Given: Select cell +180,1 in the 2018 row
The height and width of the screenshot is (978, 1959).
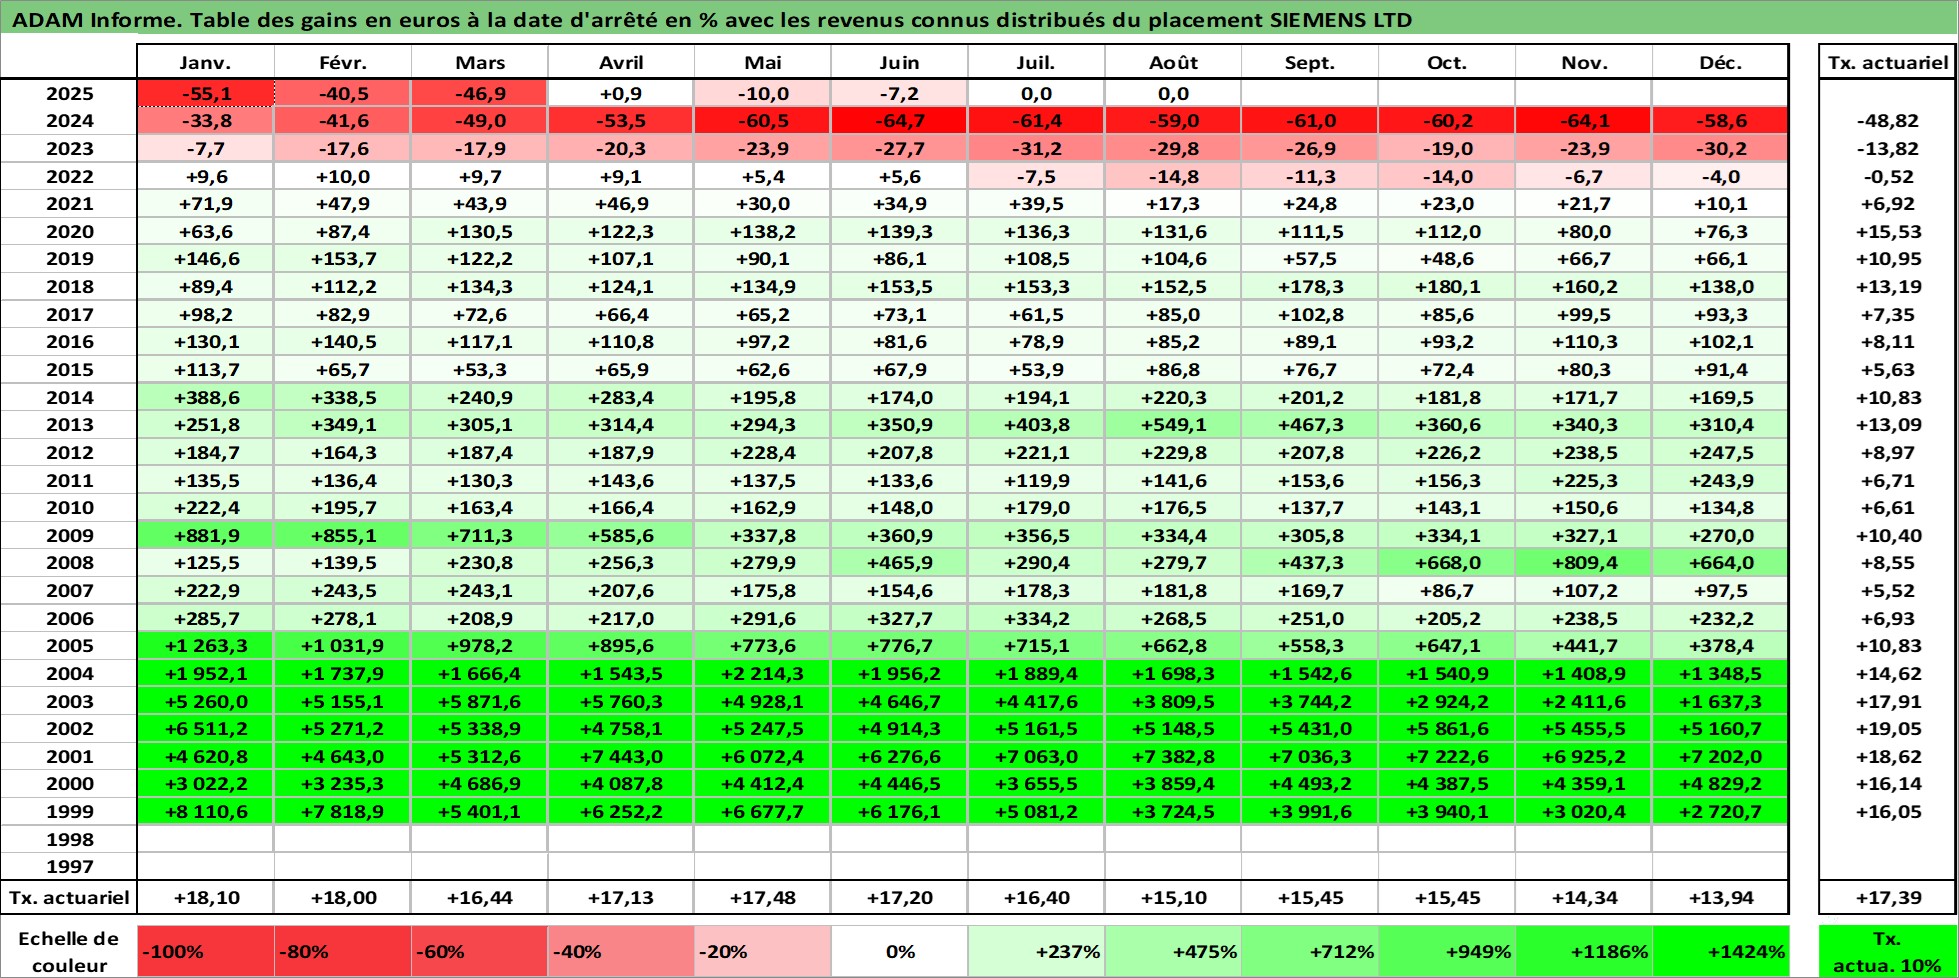Looking at the screenshot, I should (1447, 287).
